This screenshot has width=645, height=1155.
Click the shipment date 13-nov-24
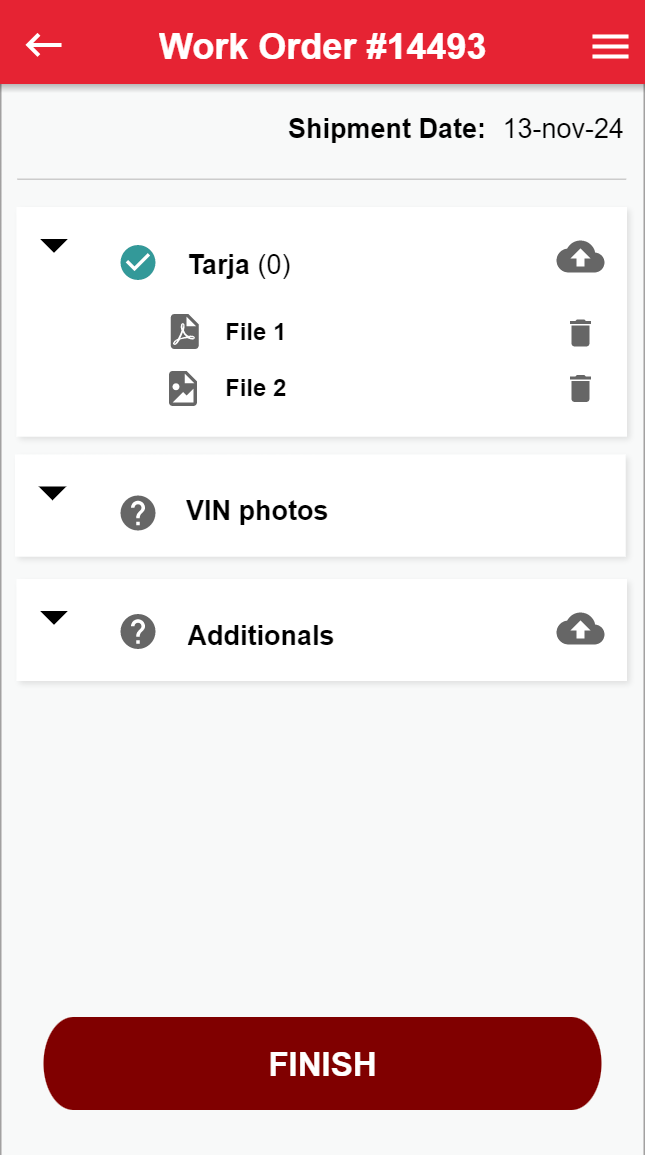pyautogui.click(x=563, y=129)
